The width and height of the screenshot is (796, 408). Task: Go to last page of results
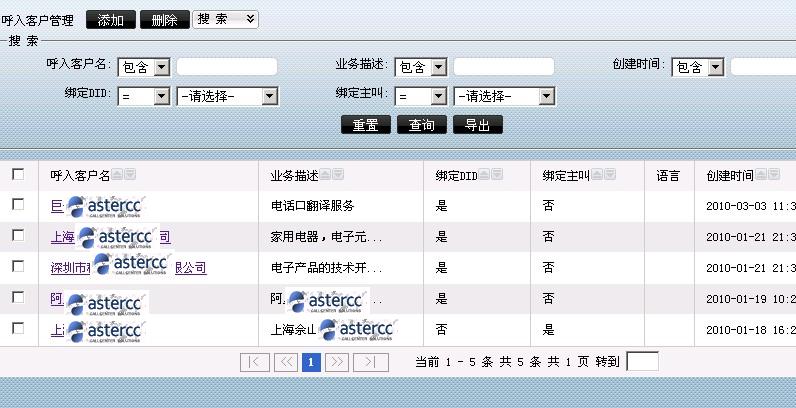371,362
